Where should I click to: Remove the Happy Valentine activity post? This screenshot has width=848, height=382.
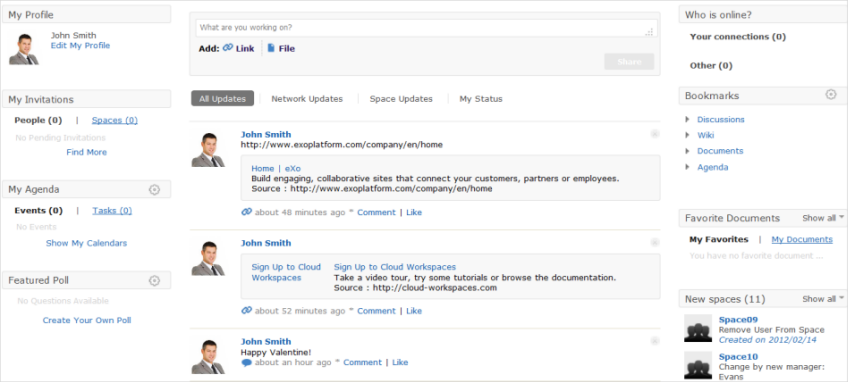point(654,341)
